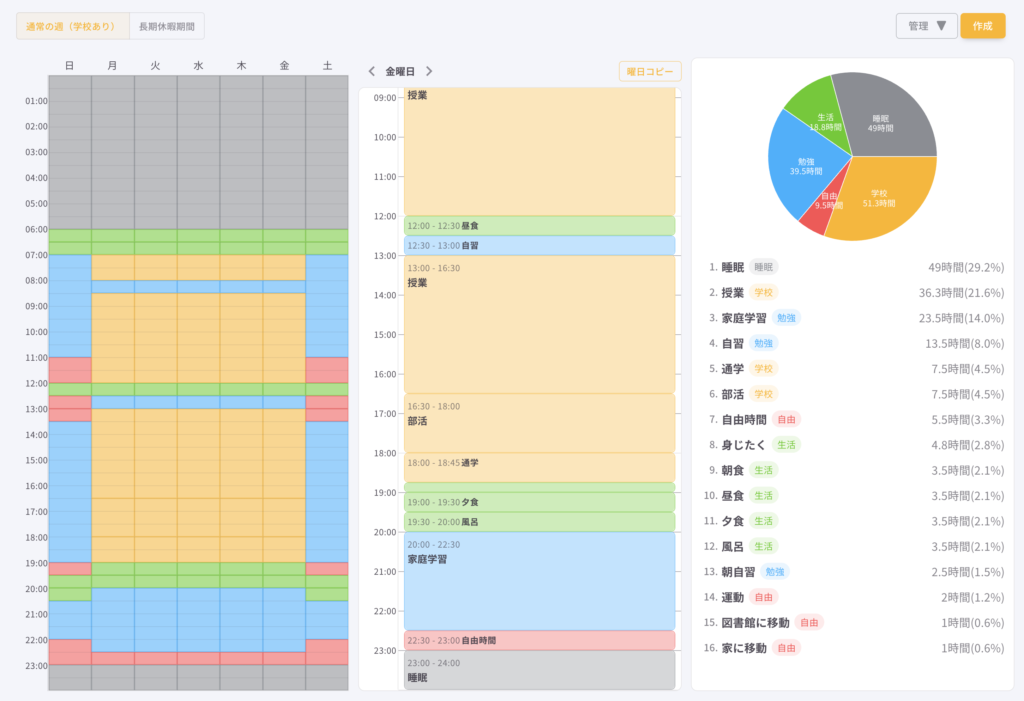Open the 12:30 - 13:00 自習 event

539,245
